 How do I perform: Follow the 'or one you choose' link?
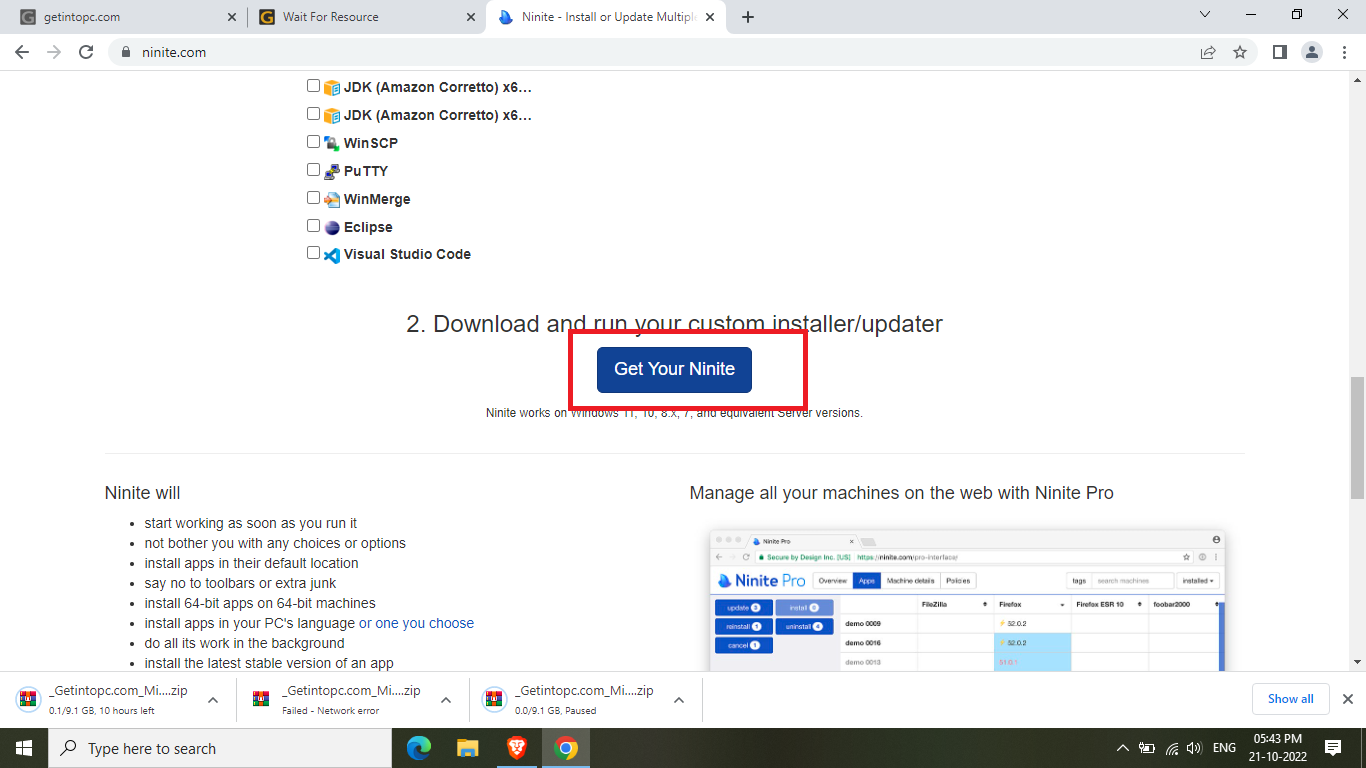416,623
